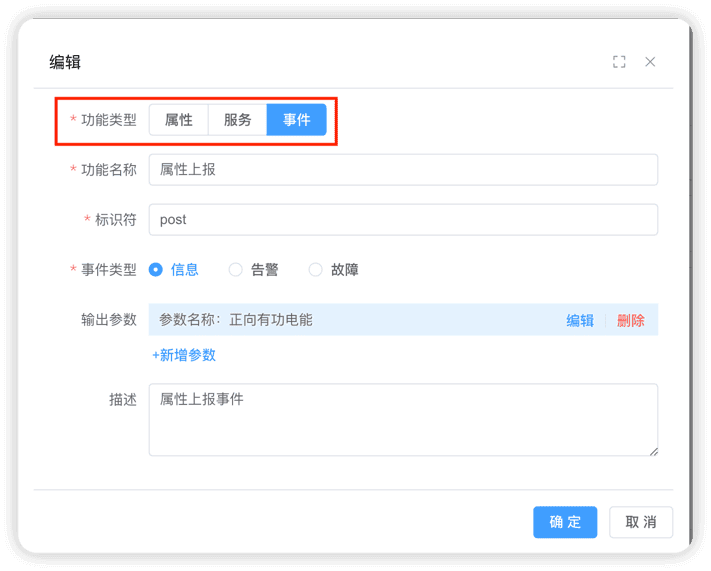Image resolution: width=711 pixels, height=571 pixels.
Task: Click the 标识符 input containing post
Action: click(403, 220)
